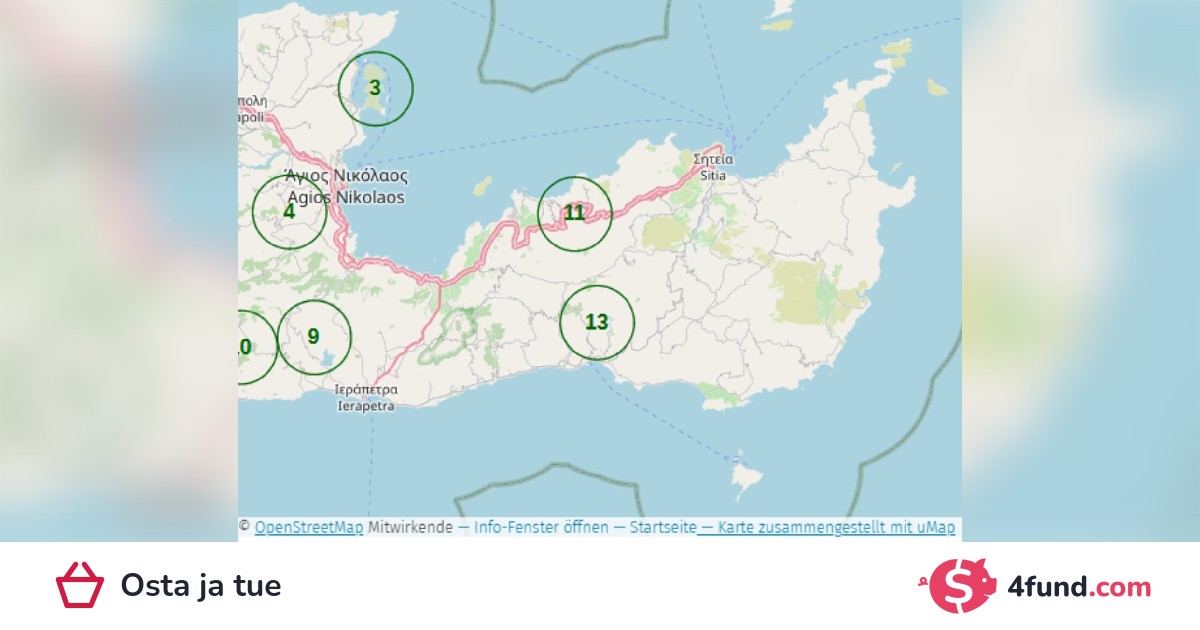1200x630 pixels.
Task: Click the small island south of the coast
Action: pyautogui.click(x=746, y=479)
